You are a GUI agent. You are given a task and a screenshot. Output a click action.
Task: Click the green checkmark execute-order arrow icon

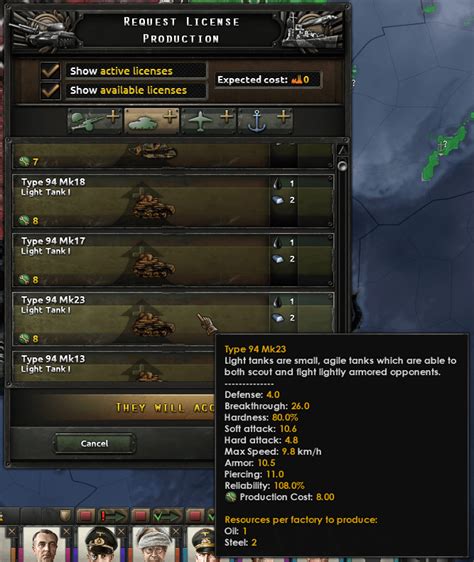[168, 516]
